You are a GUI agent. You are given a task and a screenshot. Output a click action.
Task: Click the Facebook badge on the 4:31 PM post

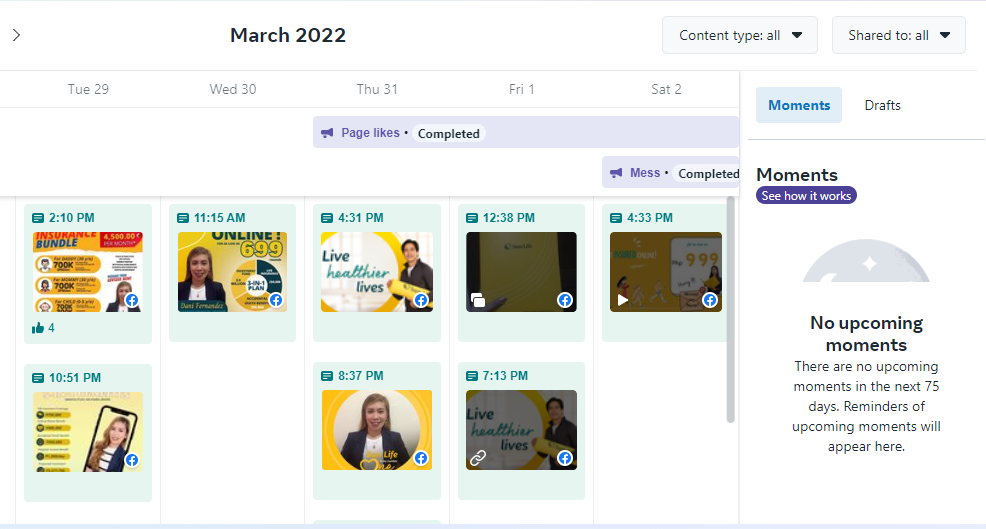tap(421, 300)
